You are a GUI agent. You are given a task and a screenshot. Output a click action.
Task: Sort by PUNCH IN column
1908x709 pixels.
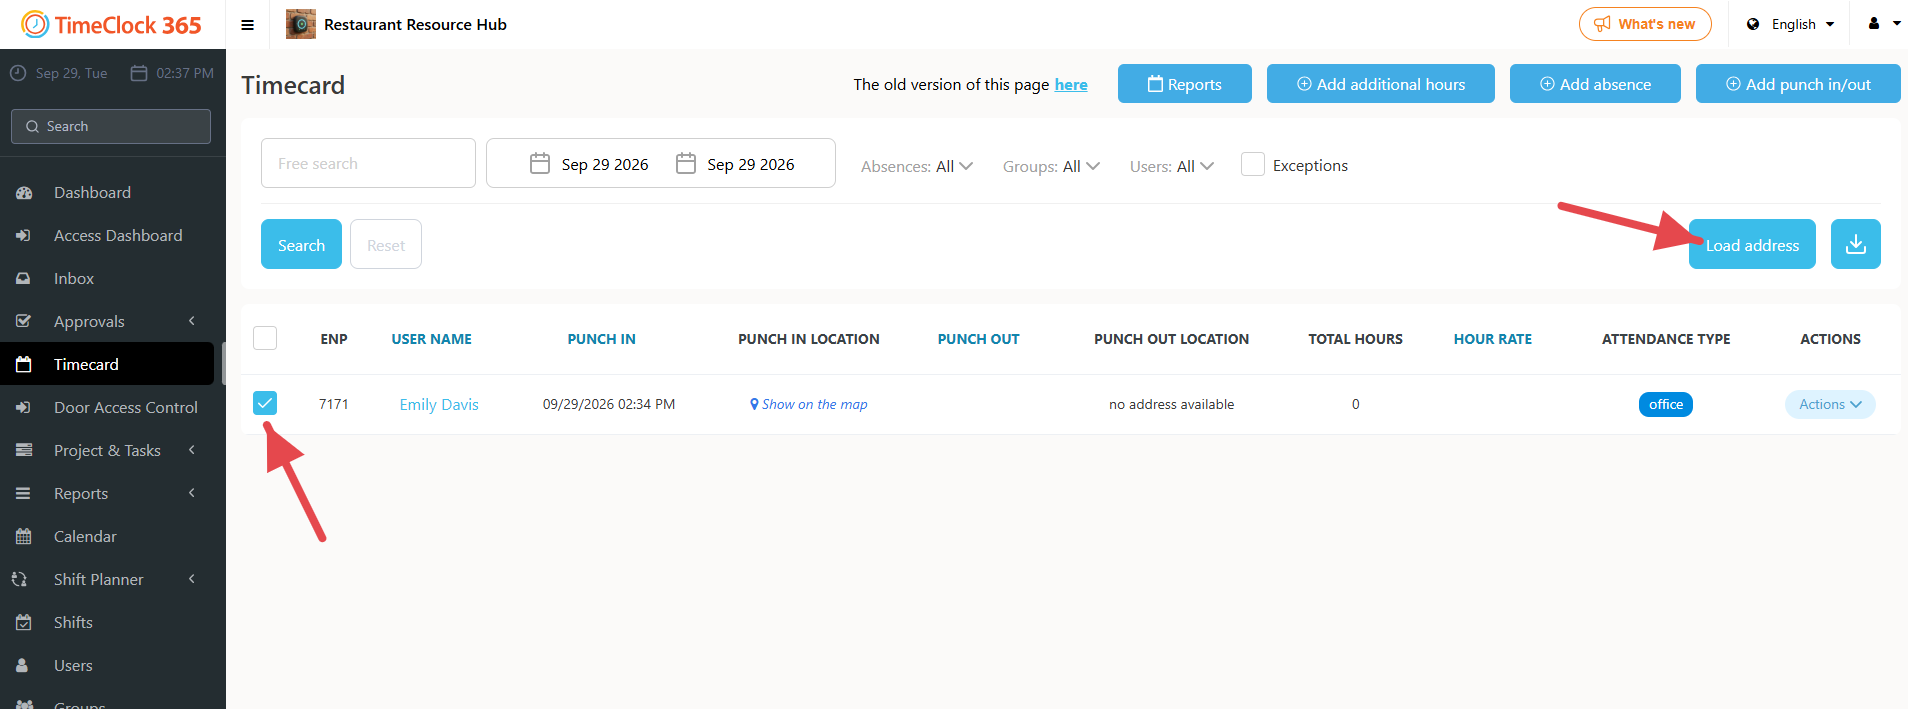click(x=602, y=339)
